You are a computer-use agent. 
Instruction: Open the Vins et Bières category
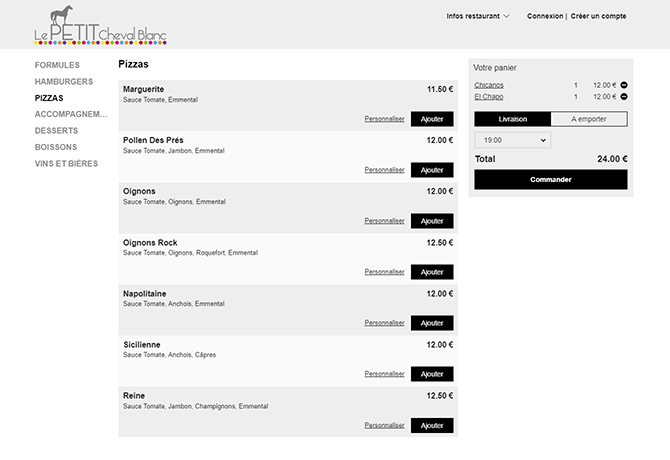pos(66,164)
